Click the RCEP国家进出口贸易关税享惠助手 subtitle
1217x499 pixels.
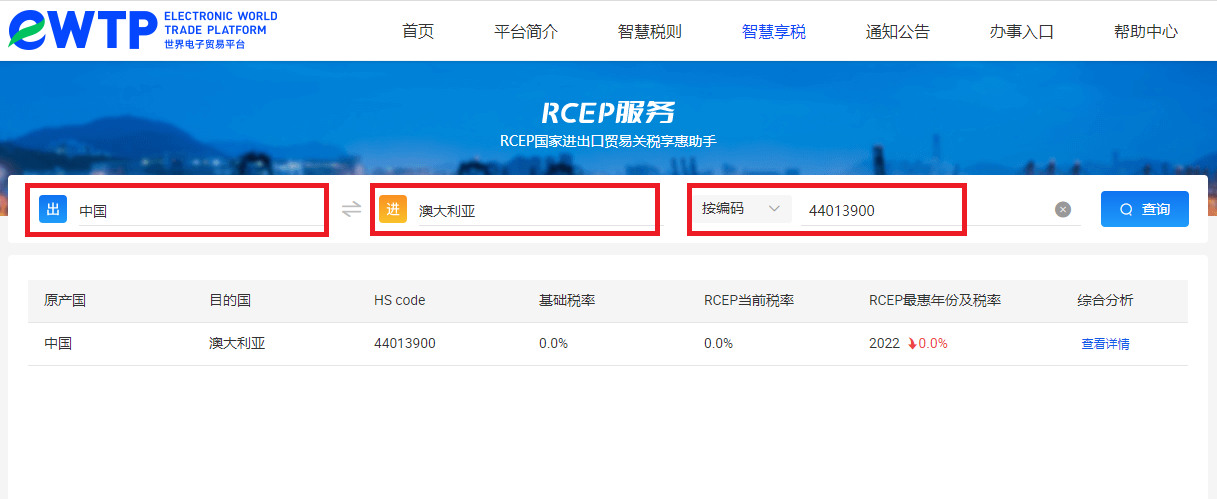point(608,141)
